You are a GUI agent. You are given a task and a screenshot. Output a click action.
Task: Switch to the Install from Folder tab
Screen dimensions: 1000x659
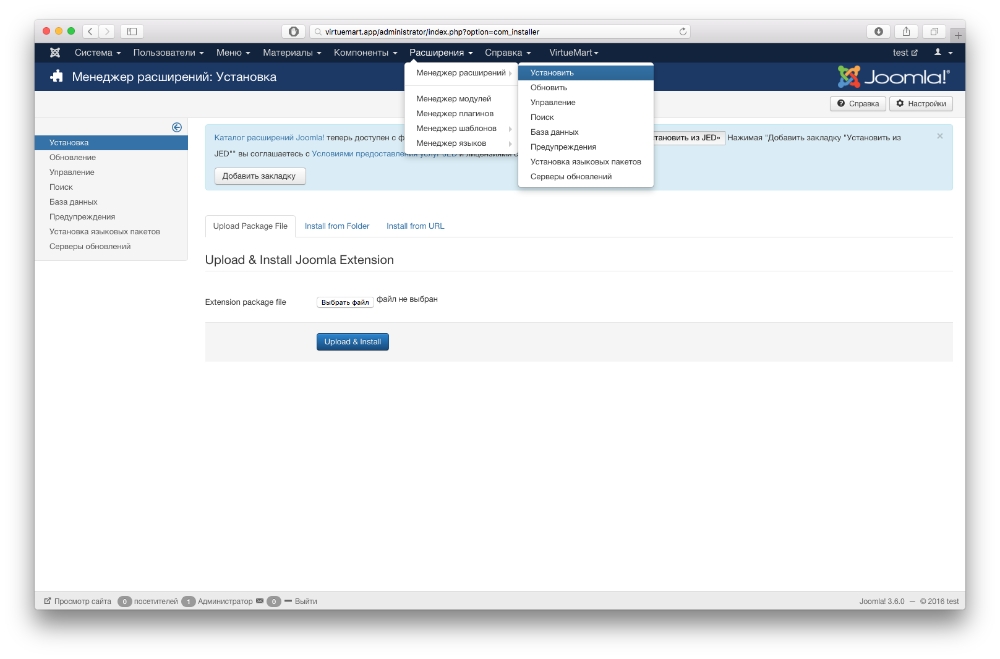pyautogui.click(x=337, y=226)
